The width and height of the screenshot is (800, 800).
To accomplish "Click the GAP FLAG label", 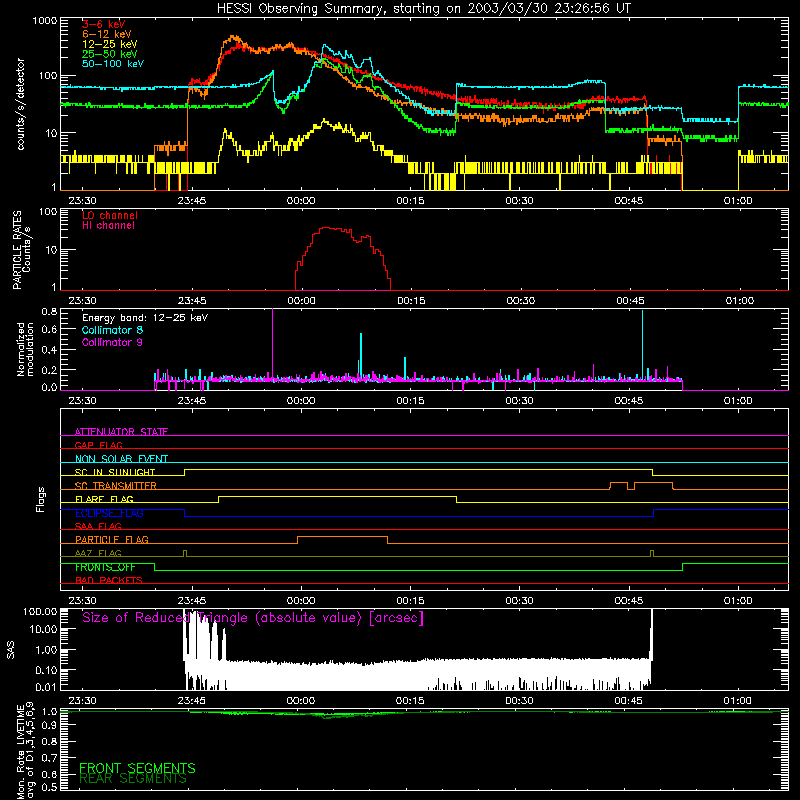I will pyautogui.click(x=98, y=445).
